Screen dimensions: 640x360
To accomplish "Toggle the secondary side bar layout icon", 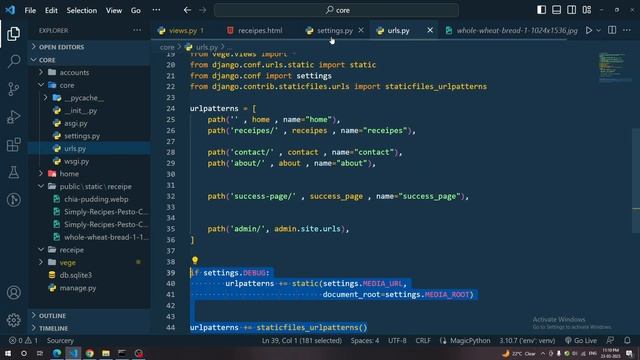I will 571,10.
